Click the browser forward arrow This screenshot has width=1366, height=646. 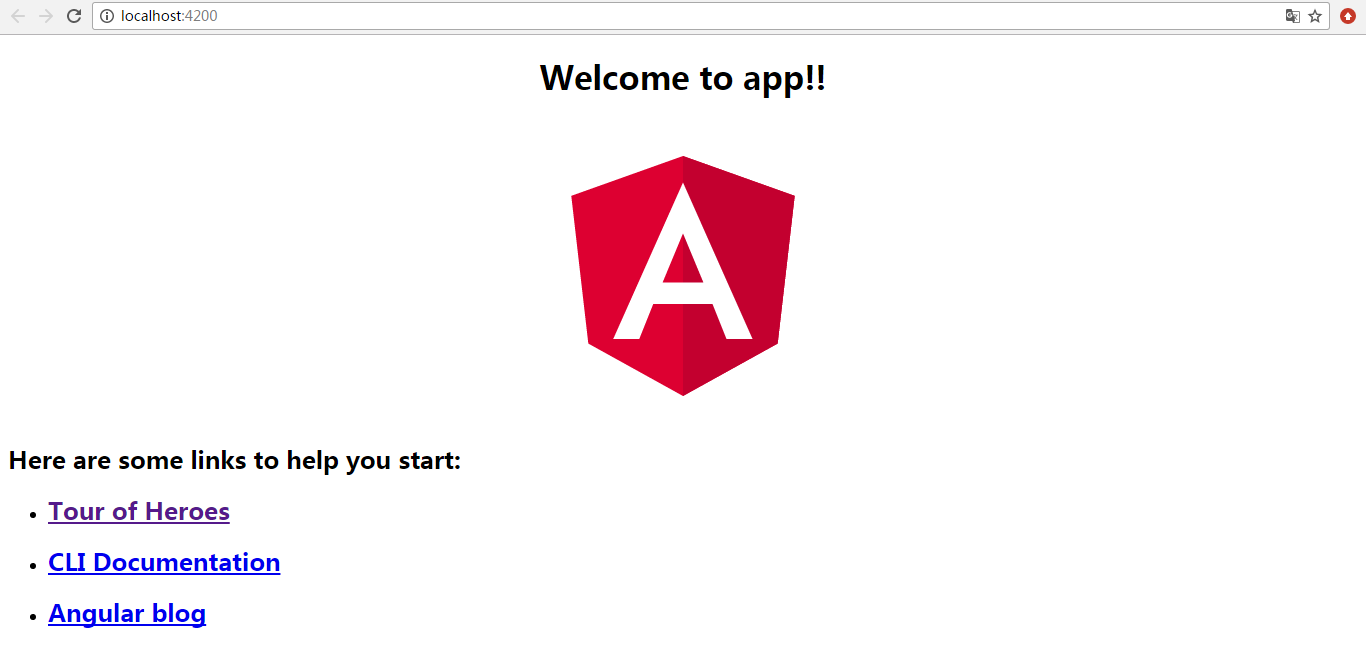pyautogui.click(x=45, y=16)
